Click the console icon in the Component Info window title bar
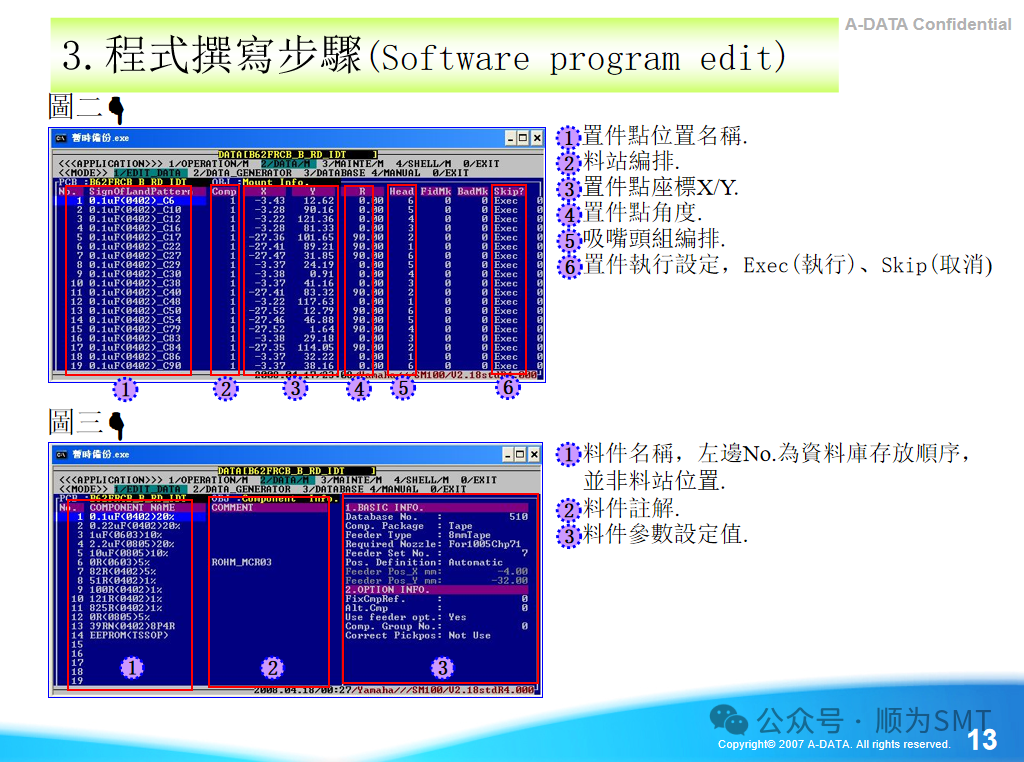This screenshot has height=762, width=1024. pyautogui.click(x=61, y=454)
